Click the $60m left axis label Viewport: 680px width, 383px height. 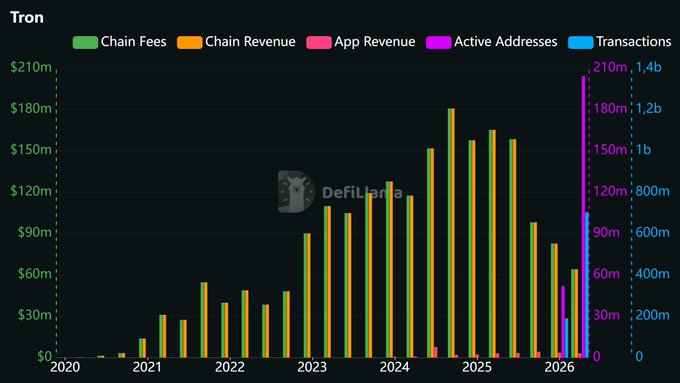tap(35, 274)
